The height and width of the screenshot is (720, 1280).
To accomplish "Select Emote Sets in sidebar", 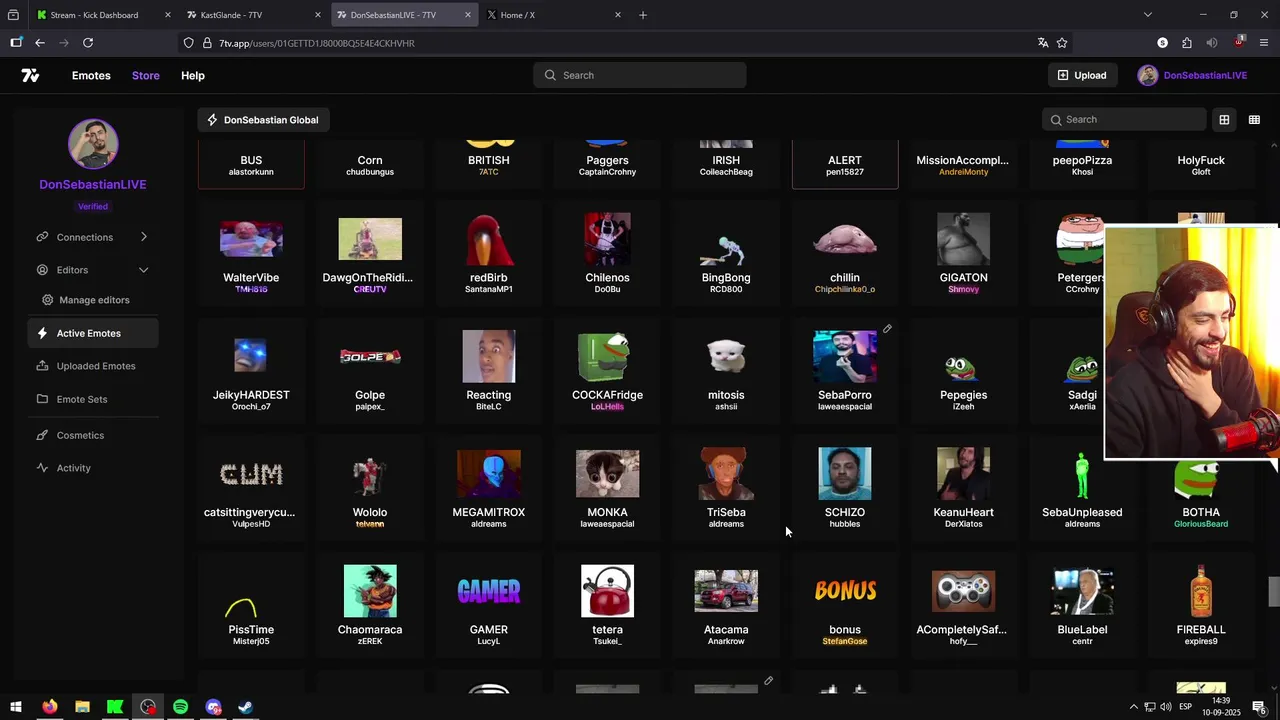I will (93, 399).
